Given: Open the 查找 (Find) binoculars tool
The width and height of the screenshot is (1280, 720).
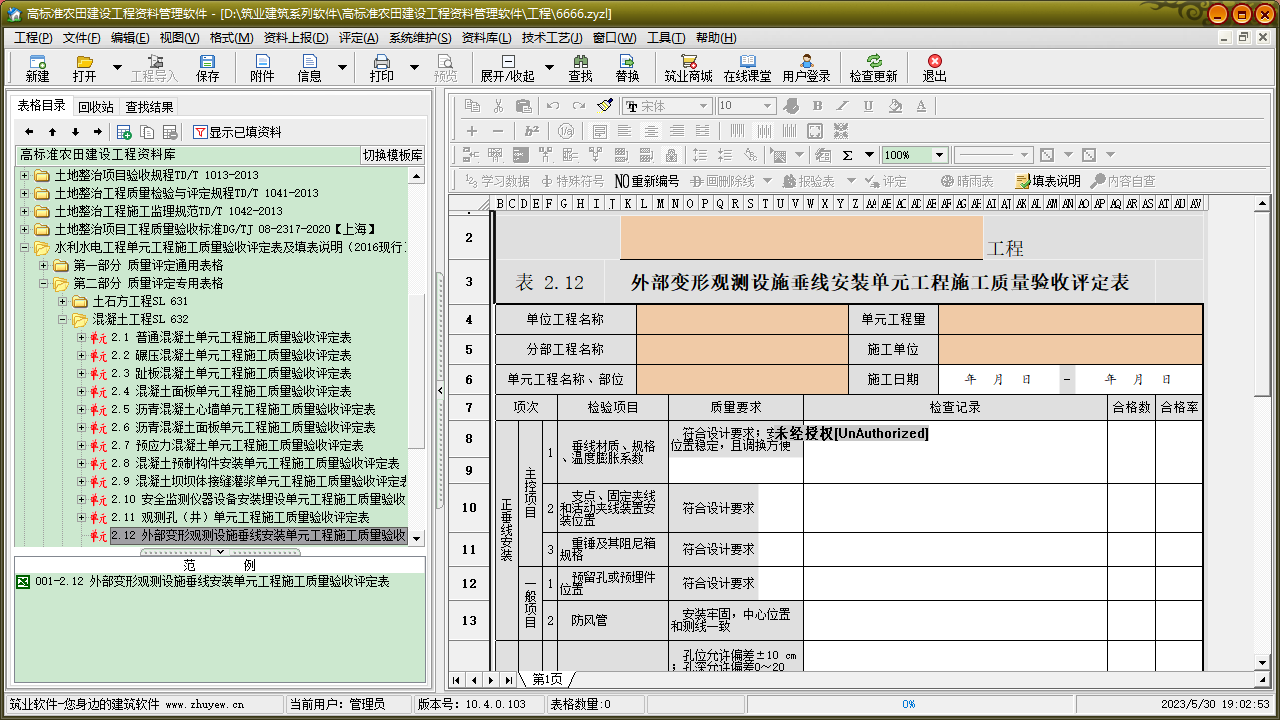Looking at the screenshot, I should 580,67.
